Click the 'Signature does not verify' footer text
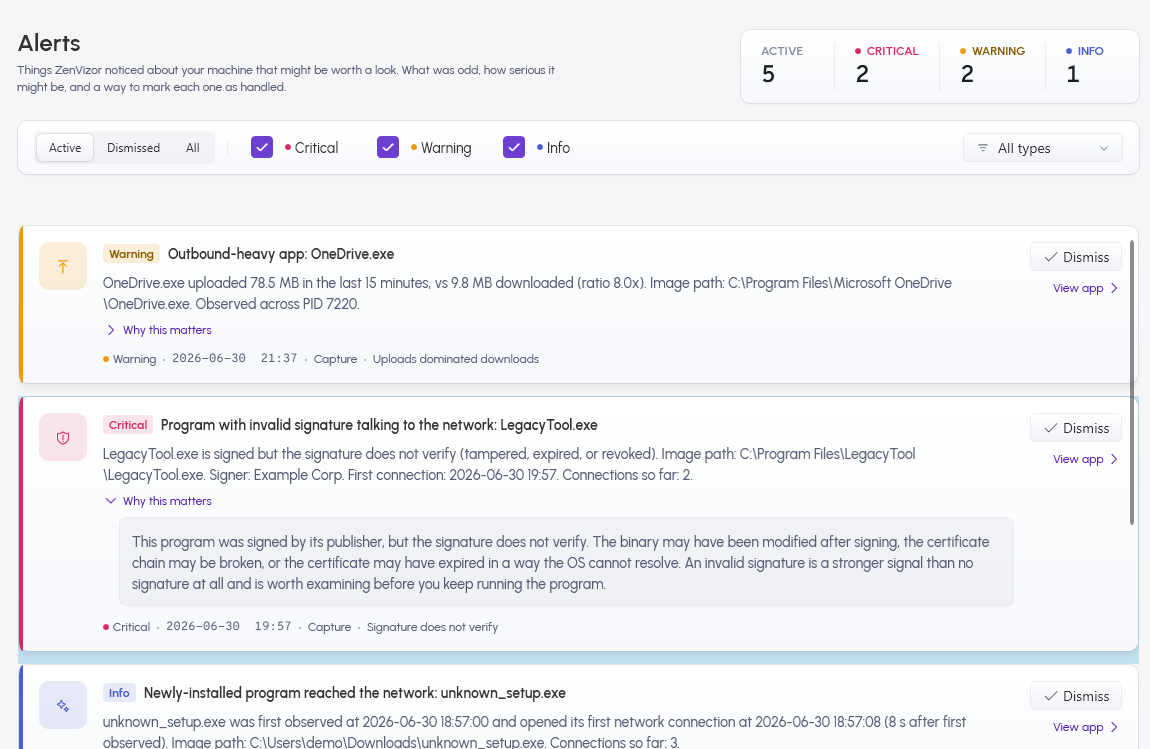The height and width of the screenshot is (749, 1150). pyautogui.click(x=432, y=626)
